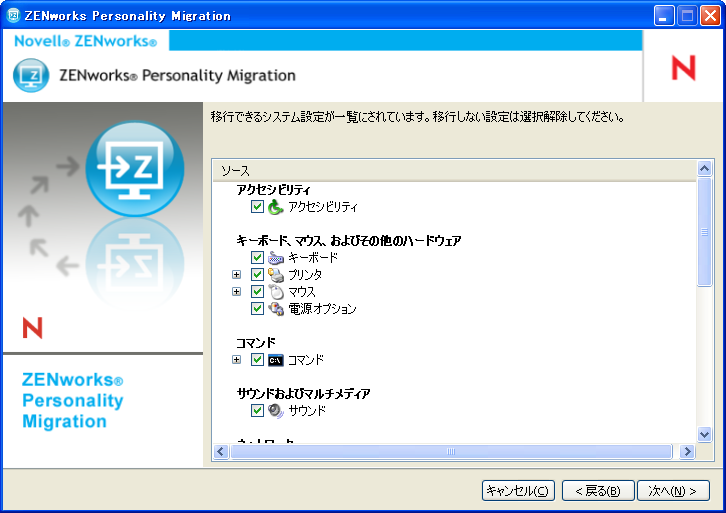Viewport: 726px width, 513px height.
Task: Select the マウス item label
Action: 302,292
